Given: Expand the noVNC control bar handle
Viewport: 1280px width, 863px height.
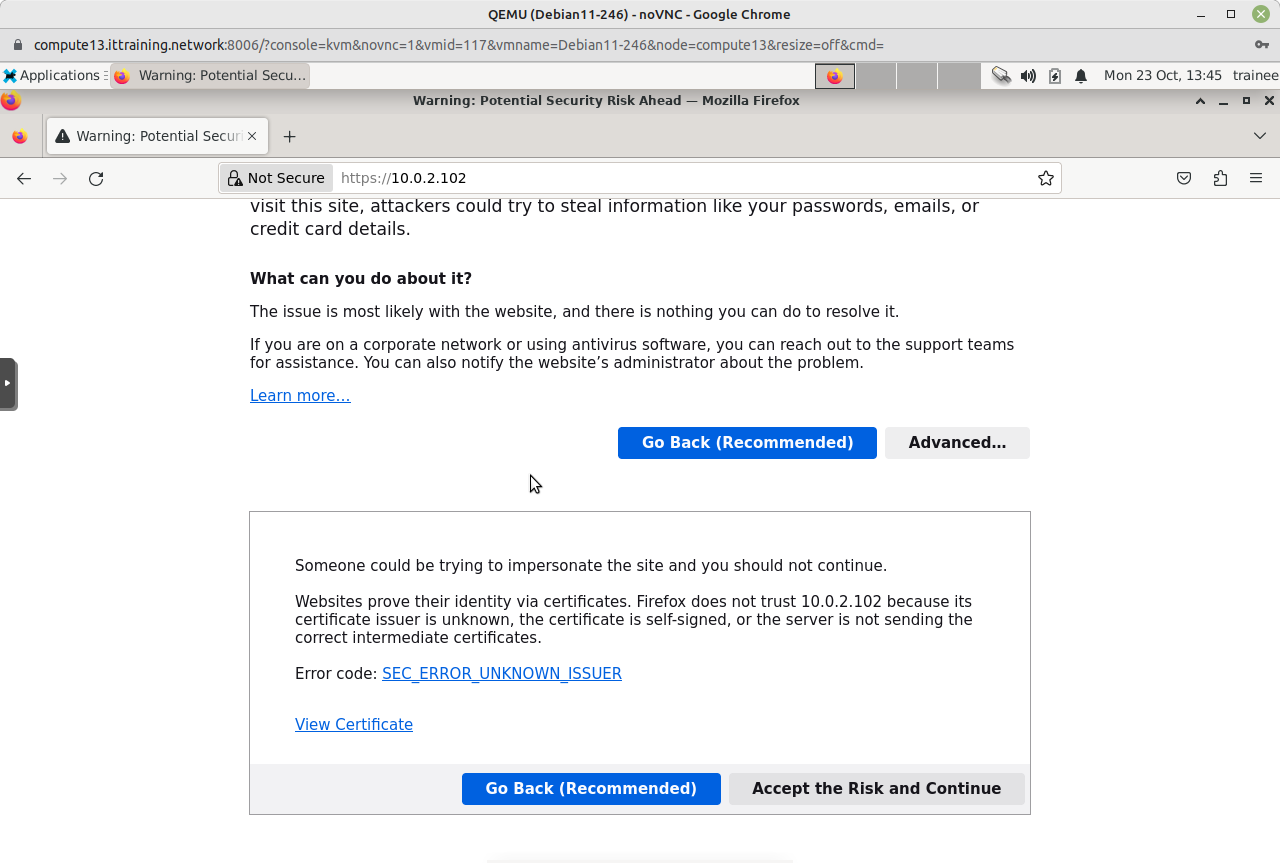Looking at the screenshot, I should 8,384.
